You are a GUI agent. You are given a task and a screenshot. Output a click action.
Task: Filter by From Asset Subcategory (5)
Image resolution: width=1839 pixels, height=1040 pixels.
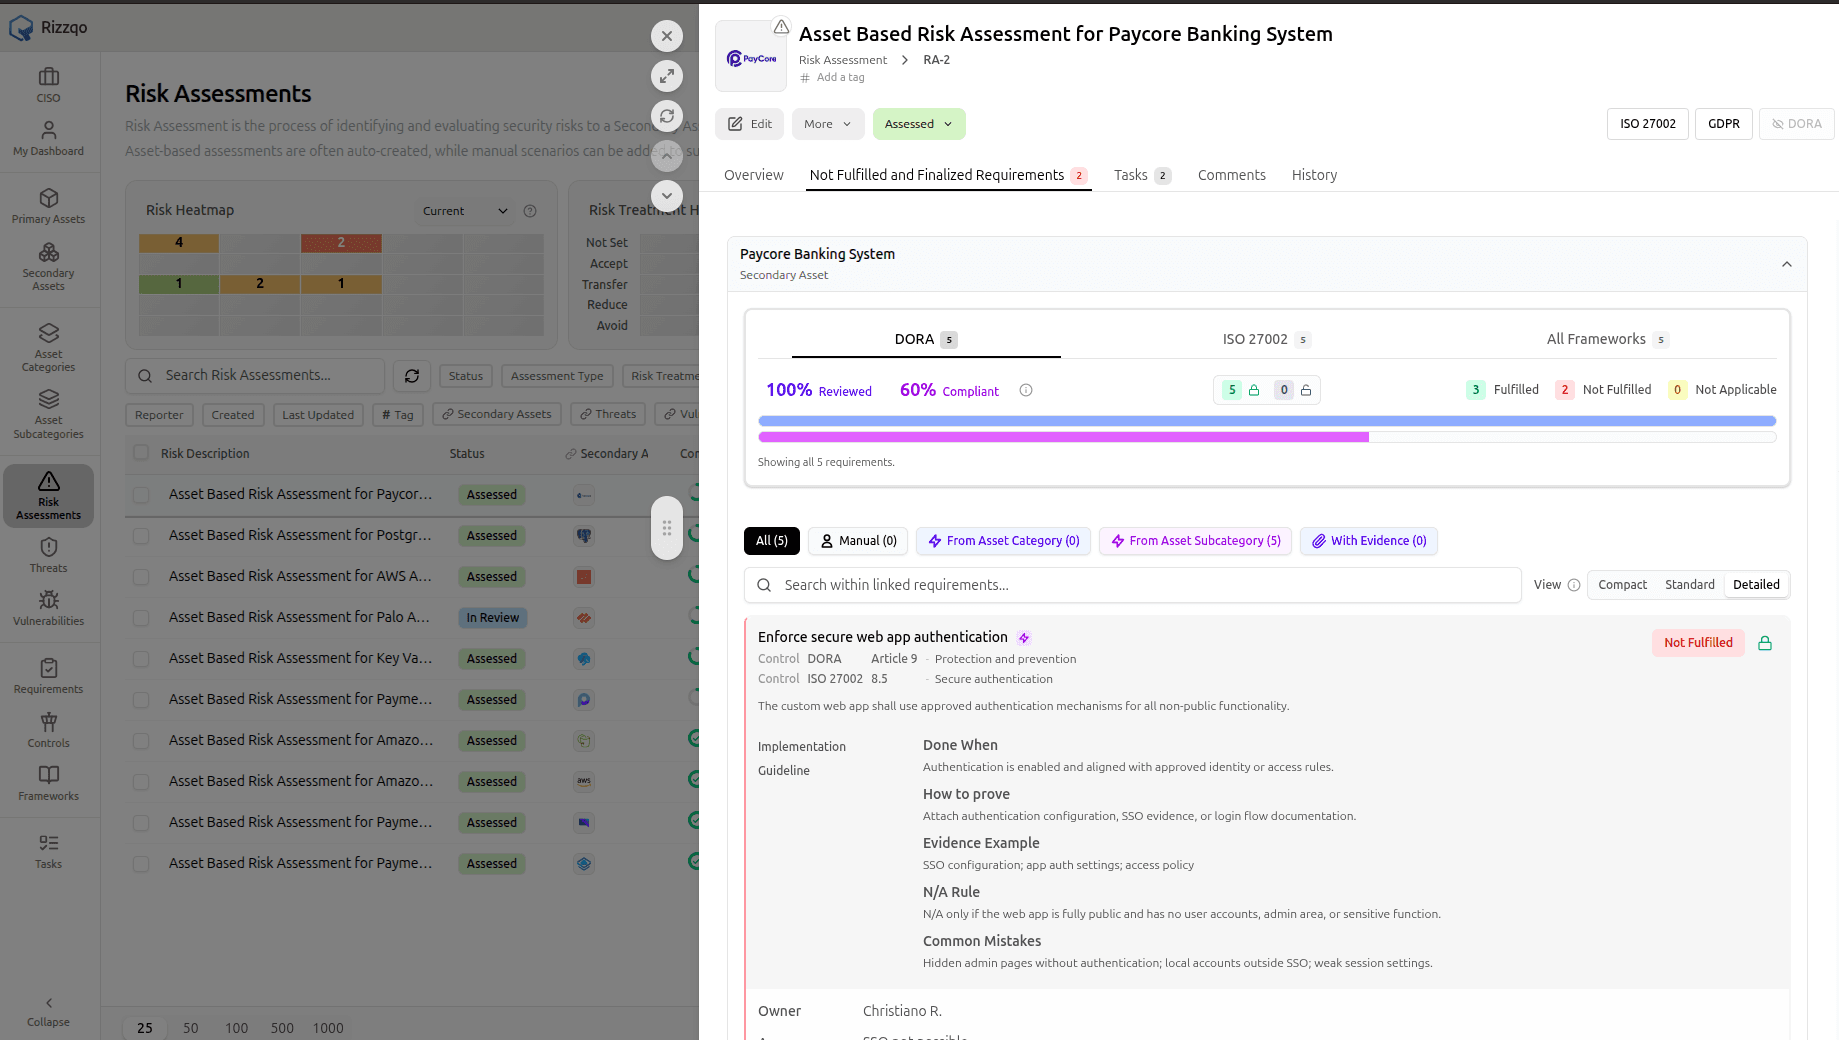[1196, 541]
